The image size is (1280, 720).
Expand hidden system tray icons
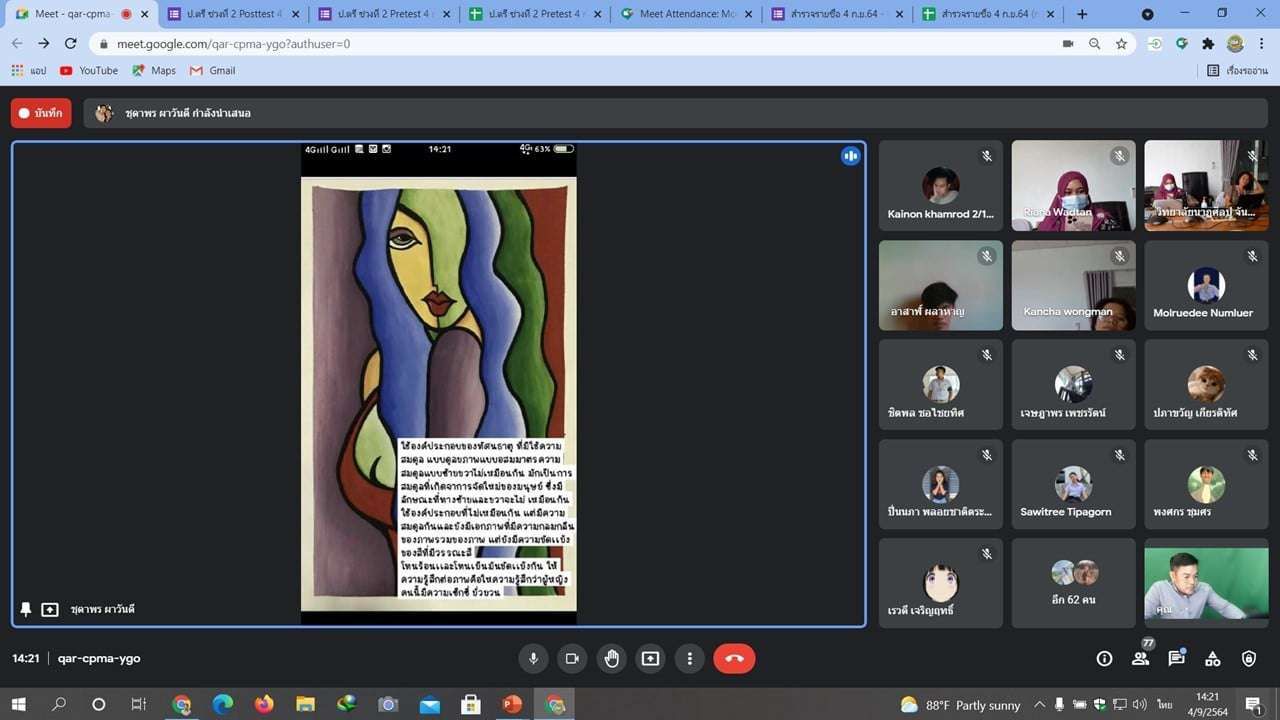pyautogui.click(x=1039, y=704)
